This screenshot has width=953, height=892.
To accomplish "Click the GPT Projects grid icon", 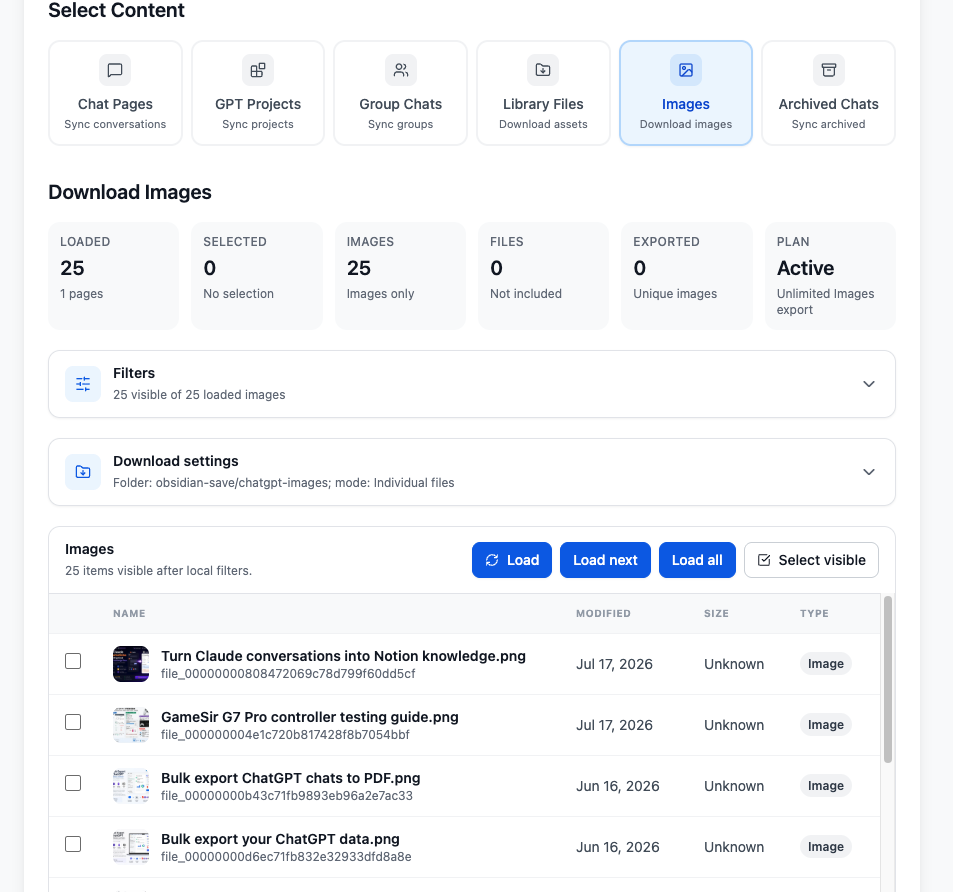I will (258, 70).
